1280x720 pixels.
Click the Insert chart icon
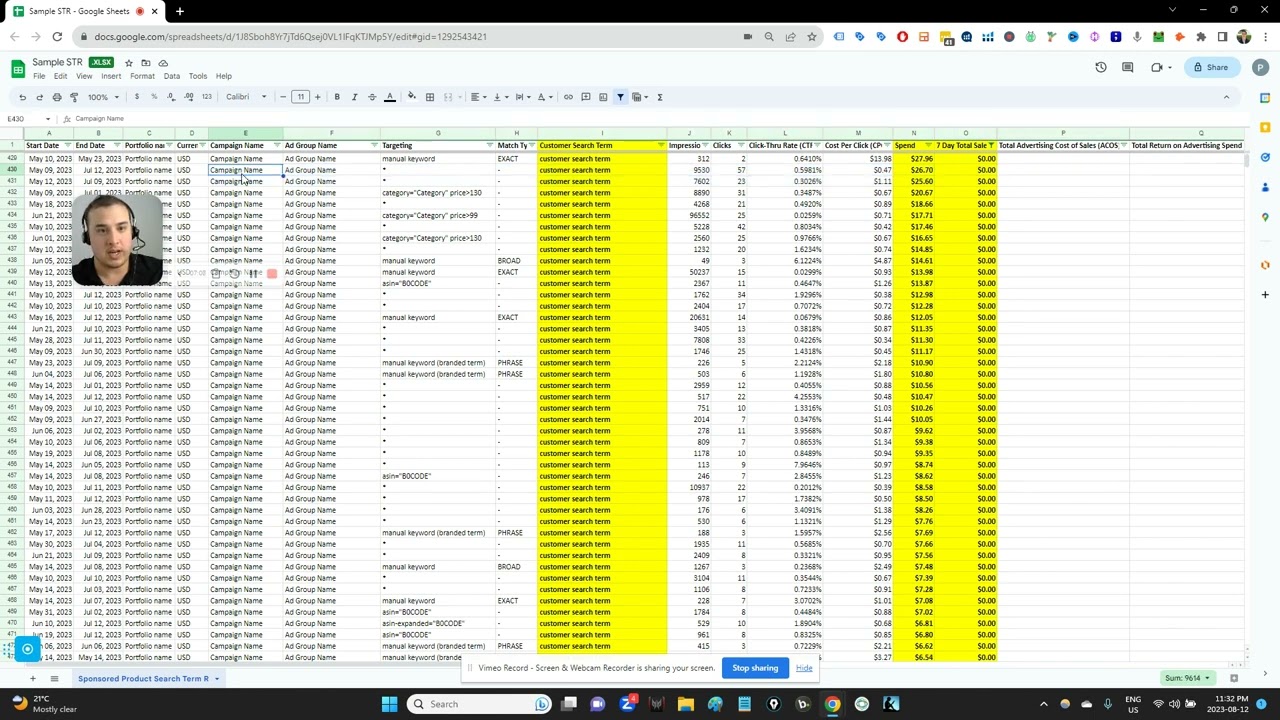603,97
